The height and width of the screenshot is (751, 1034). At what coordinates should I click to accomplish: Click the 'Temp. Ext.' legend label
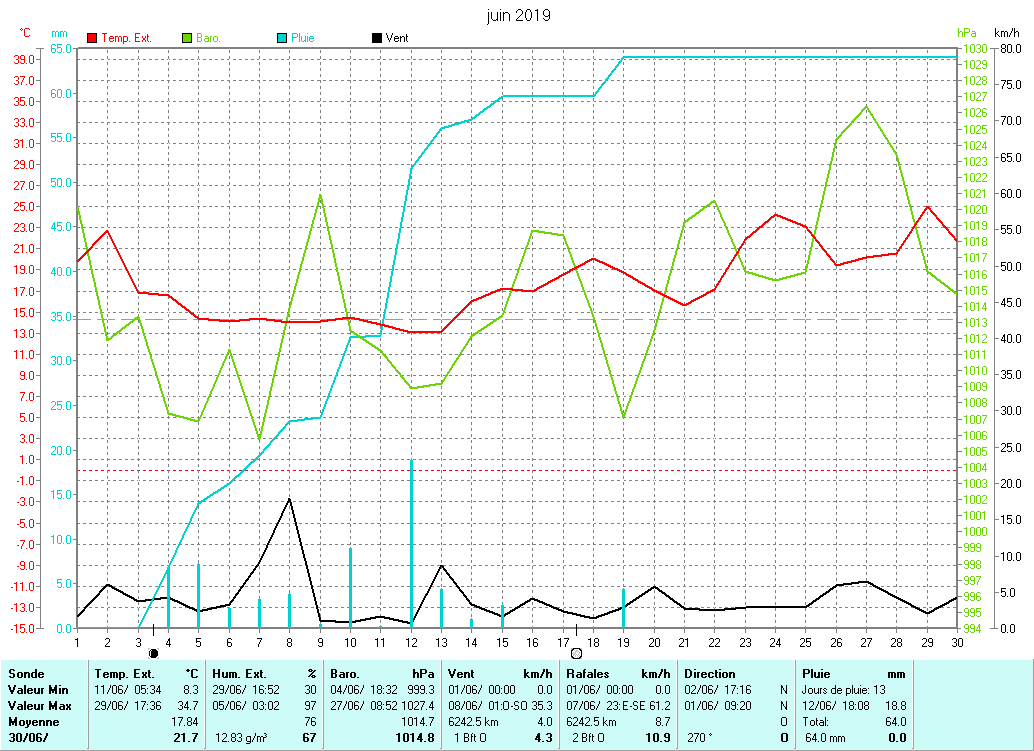pos(127,38)
